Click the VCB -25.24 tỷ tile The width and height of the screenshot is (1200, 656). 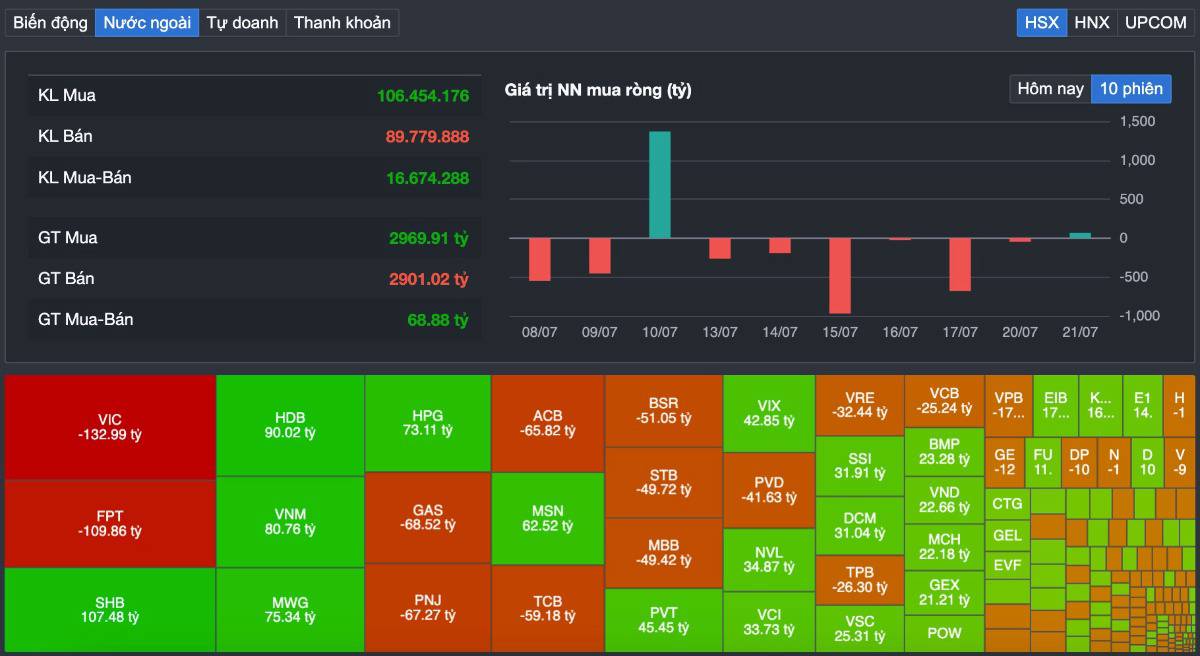click(x=944, y=401)
